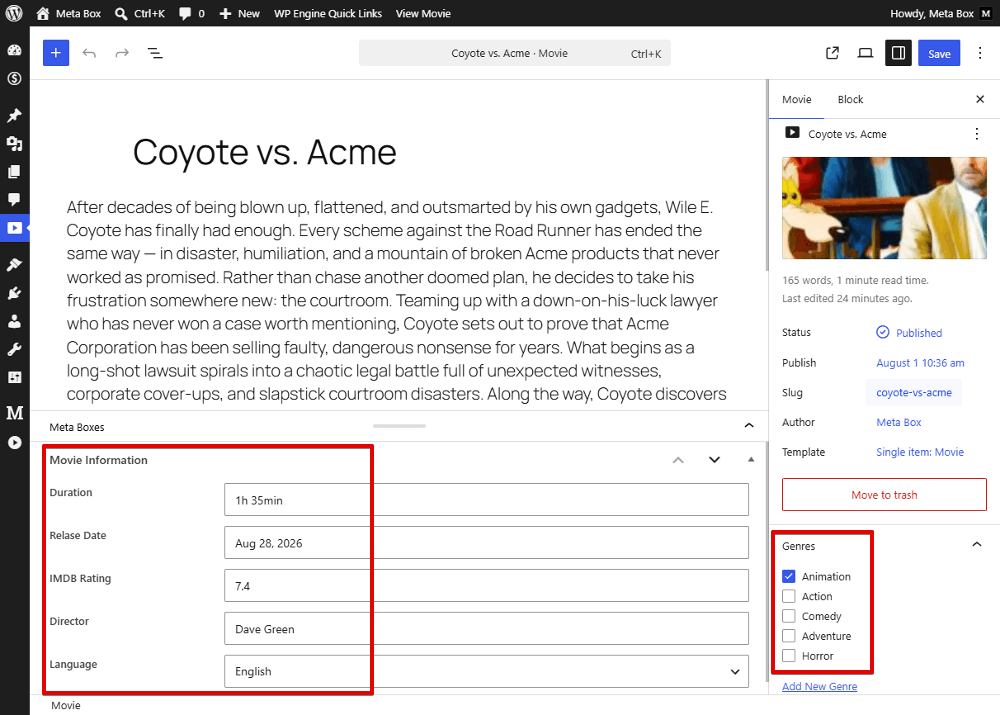View the movie in new tab

point(832,53)
